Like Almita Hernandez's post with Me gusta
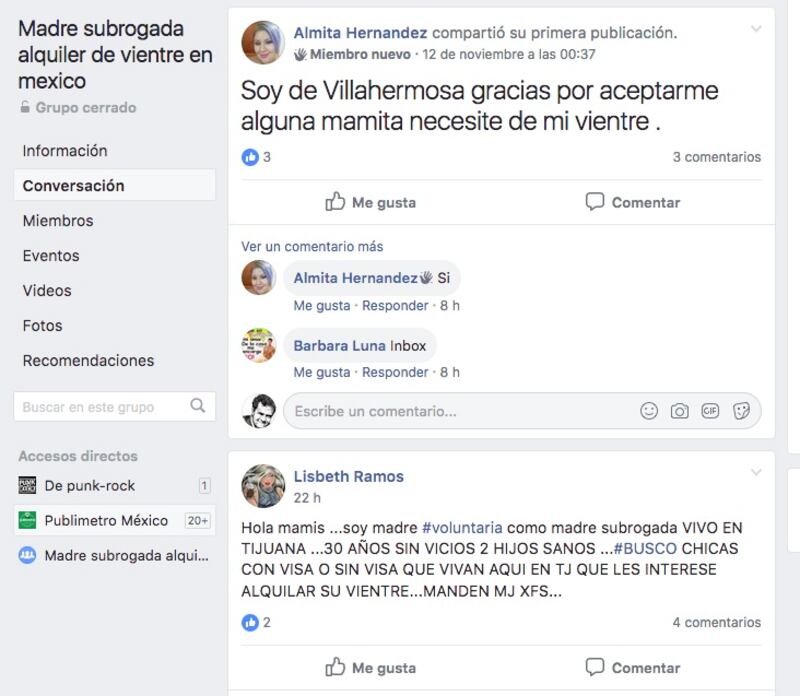This screenshot has width=800, height=696. (x=370, y=202)
